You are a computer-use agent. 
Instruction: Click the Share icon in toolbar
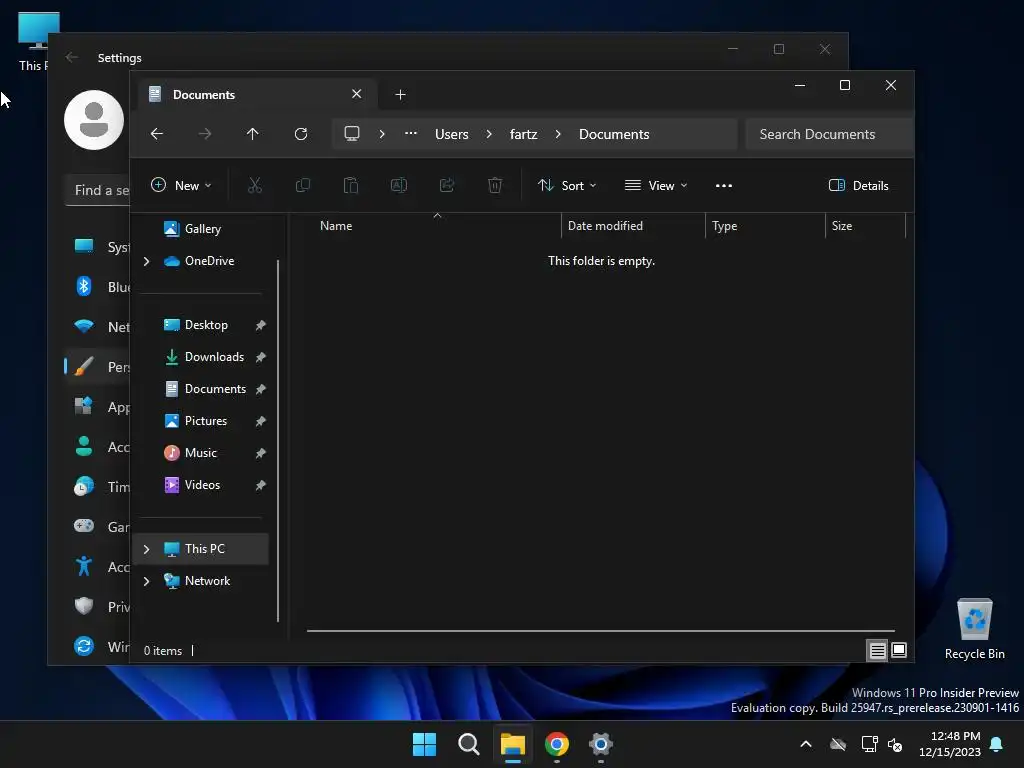click(447, 185)
